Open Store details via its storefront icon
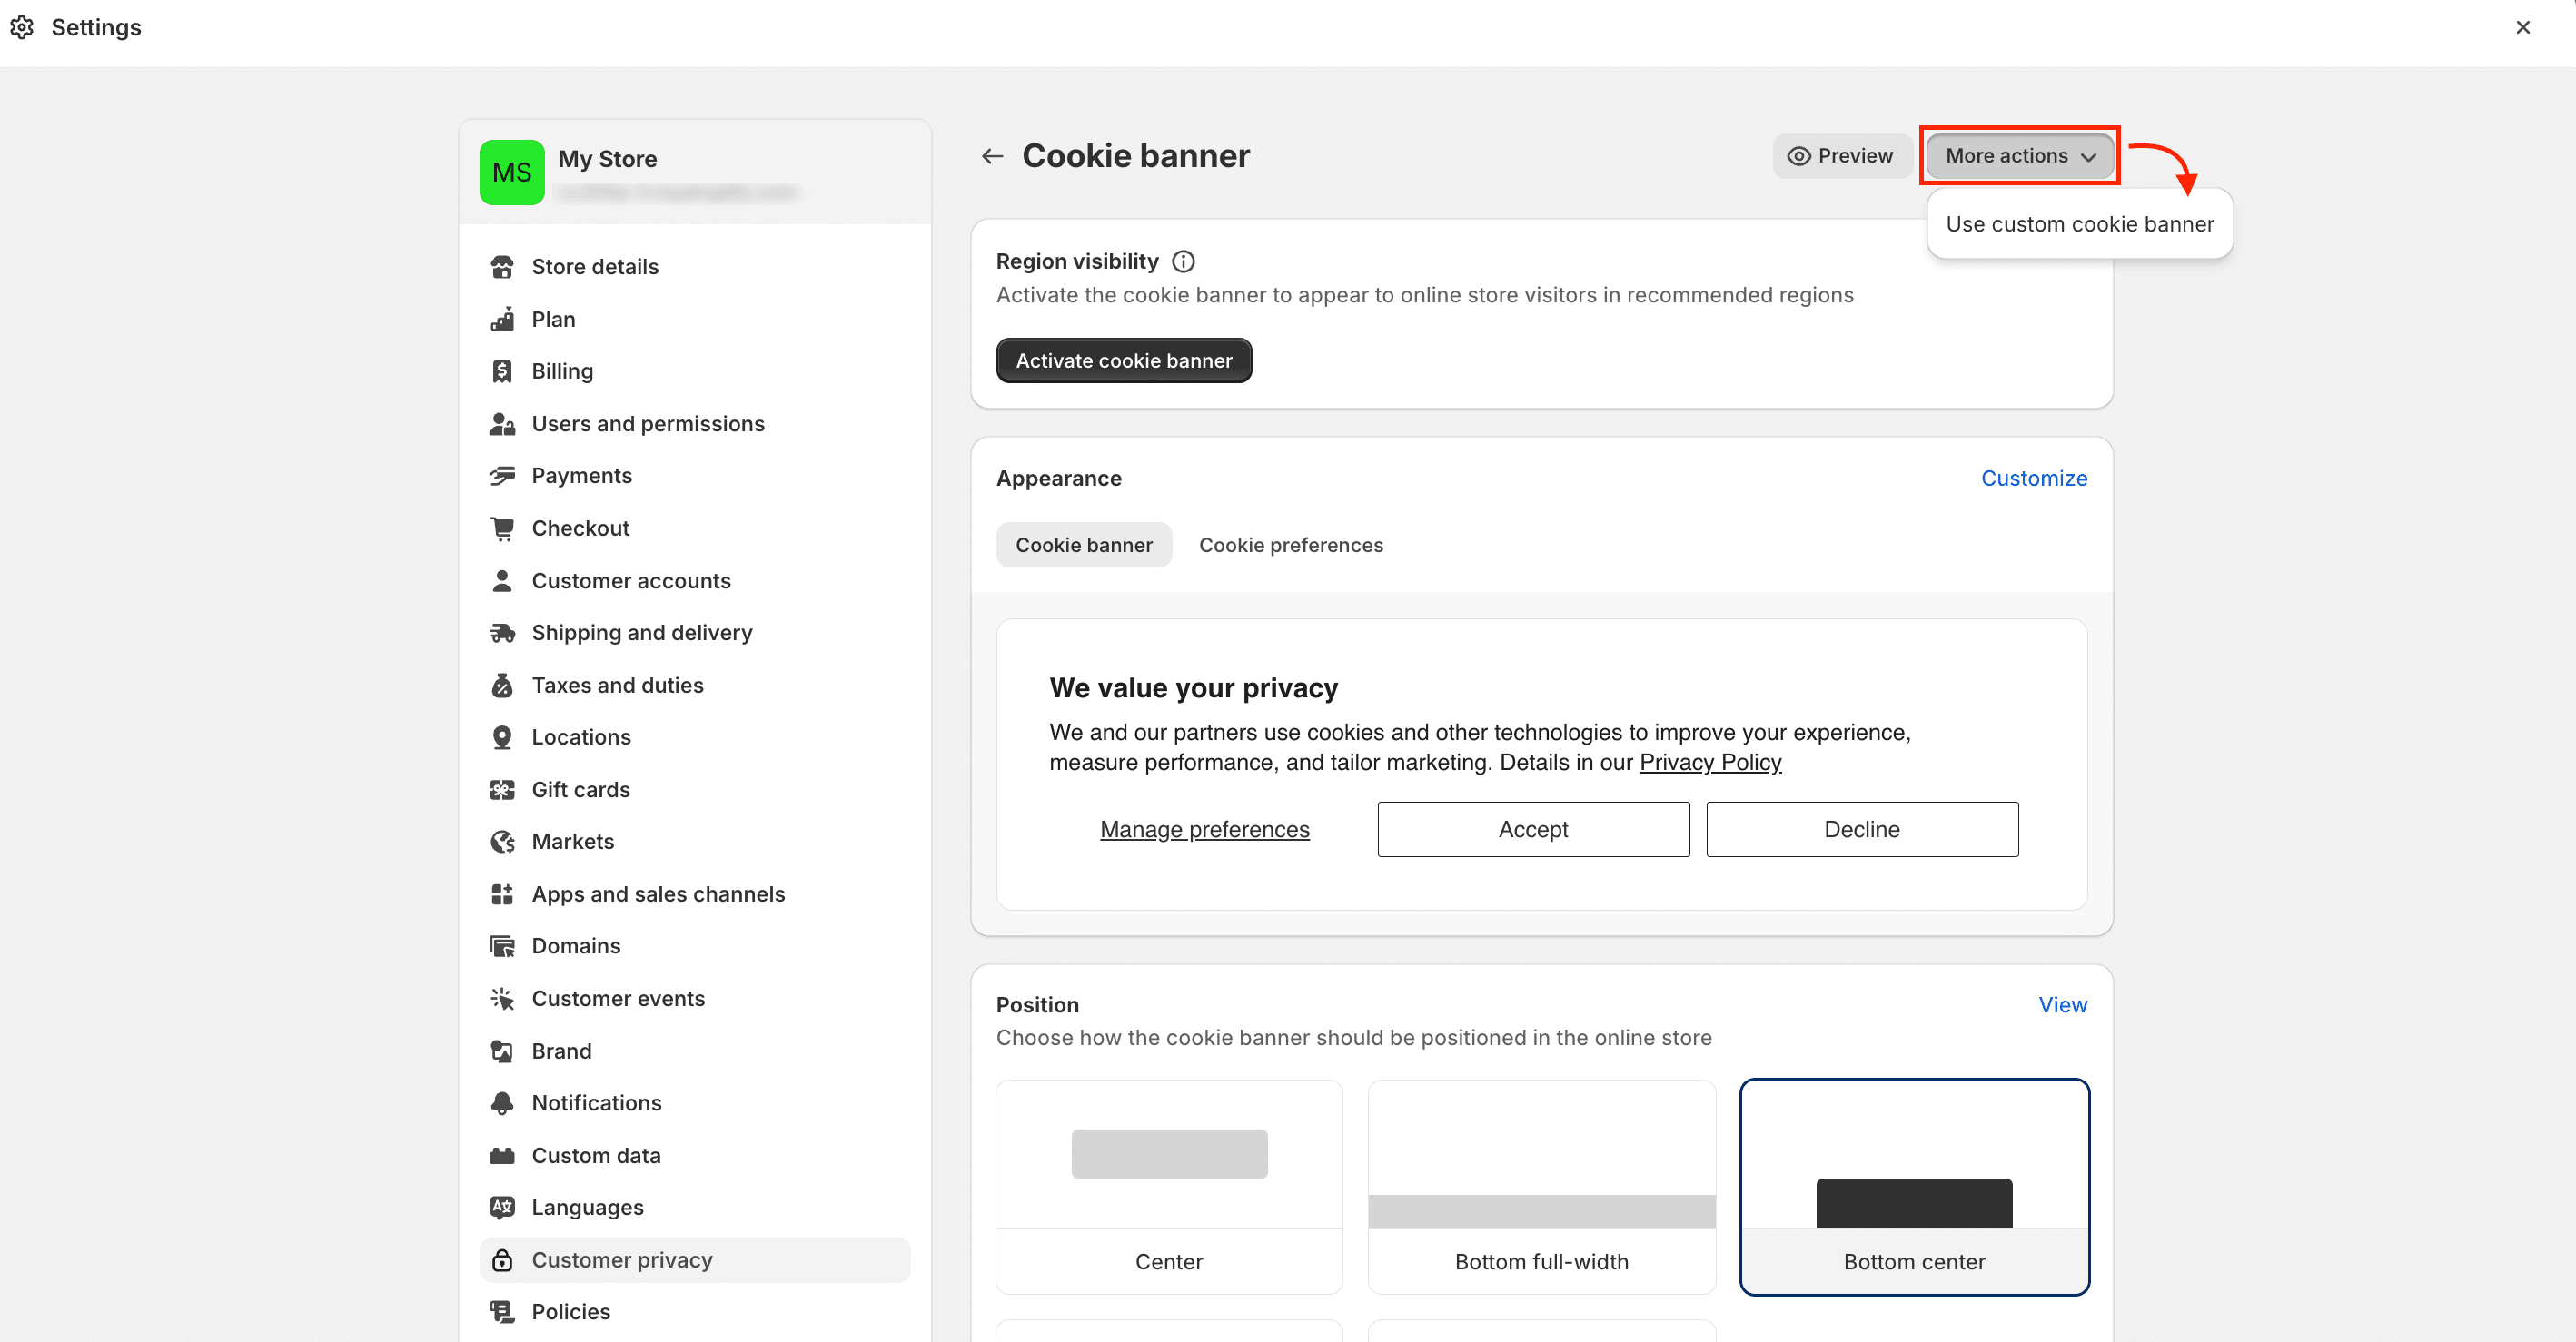This screenshot has height=1342, width=2576. tap(502, 267)
